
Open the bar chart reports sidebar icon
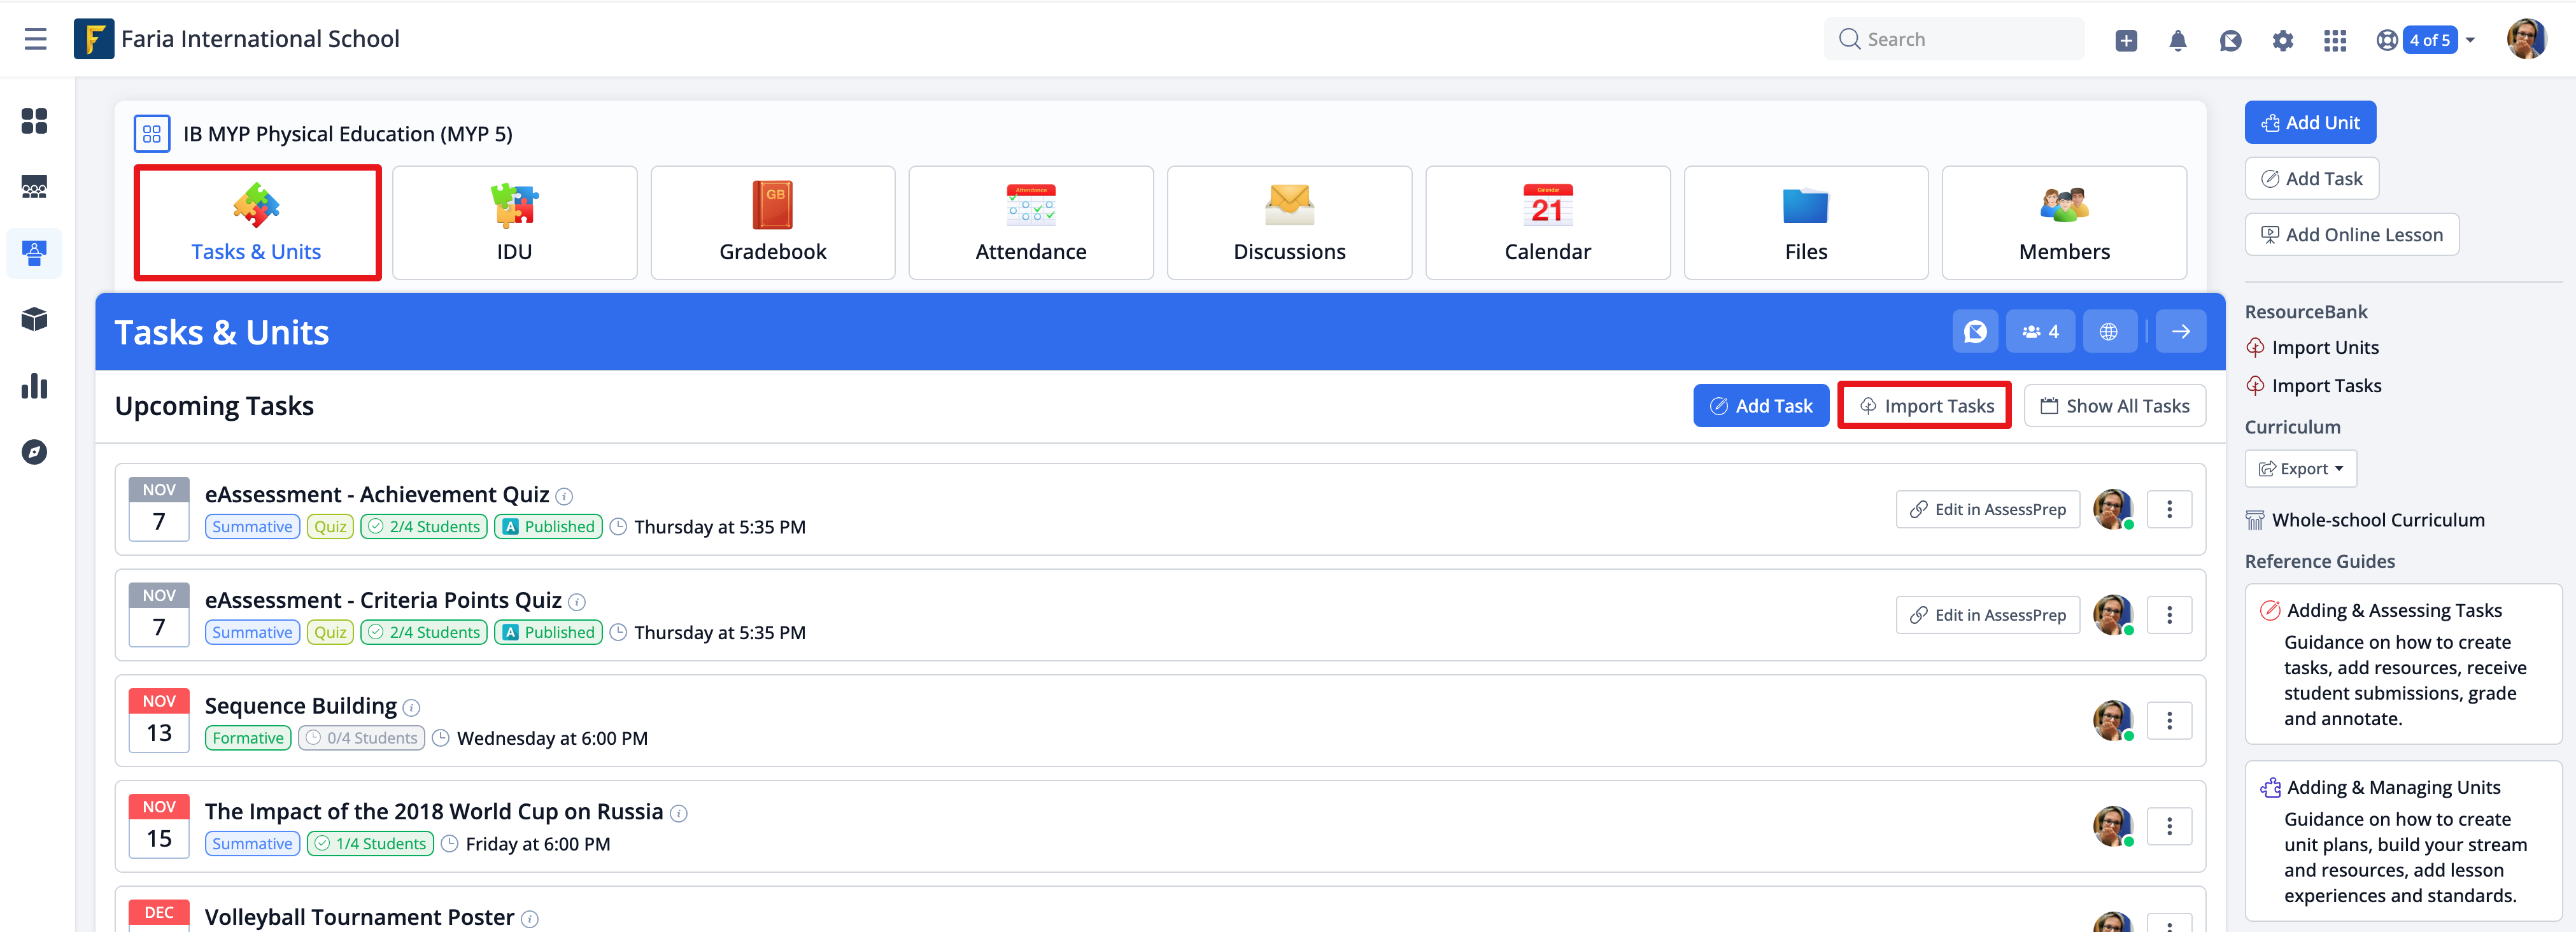point(34,386)
